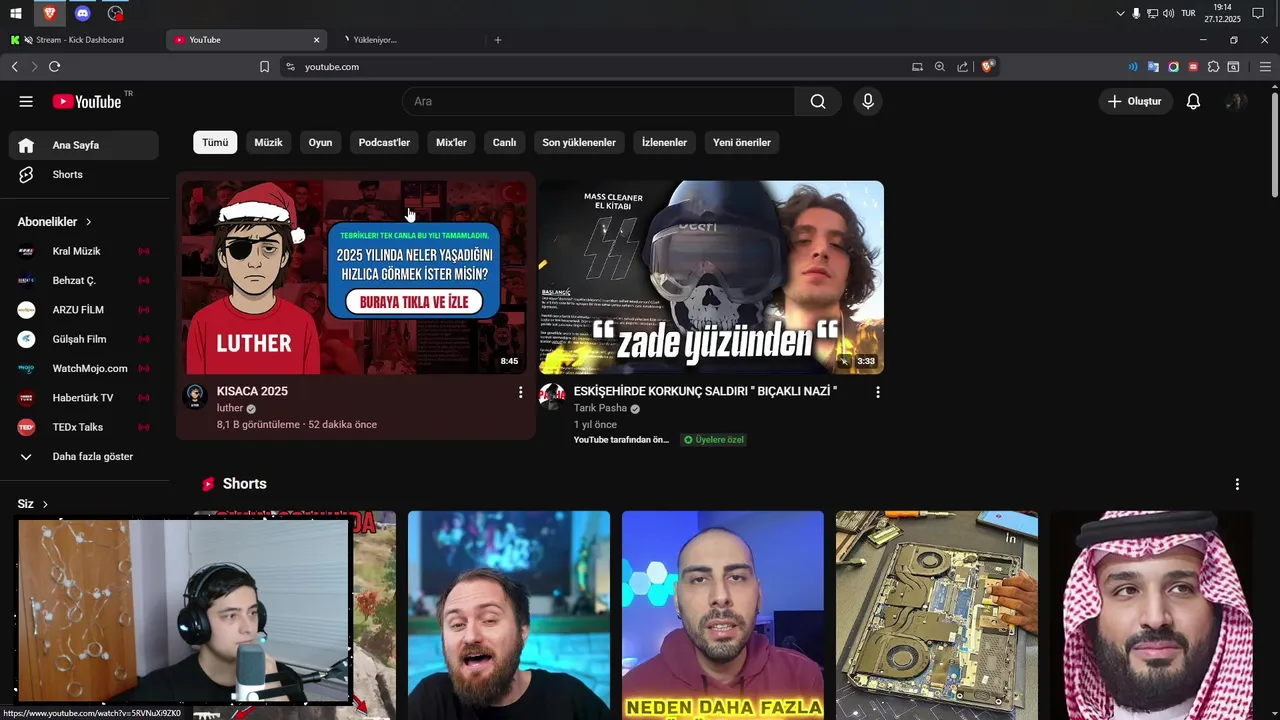Reload the page in browser toolbar
This screenshot has height=720, width=1280.
coord(54,67)
